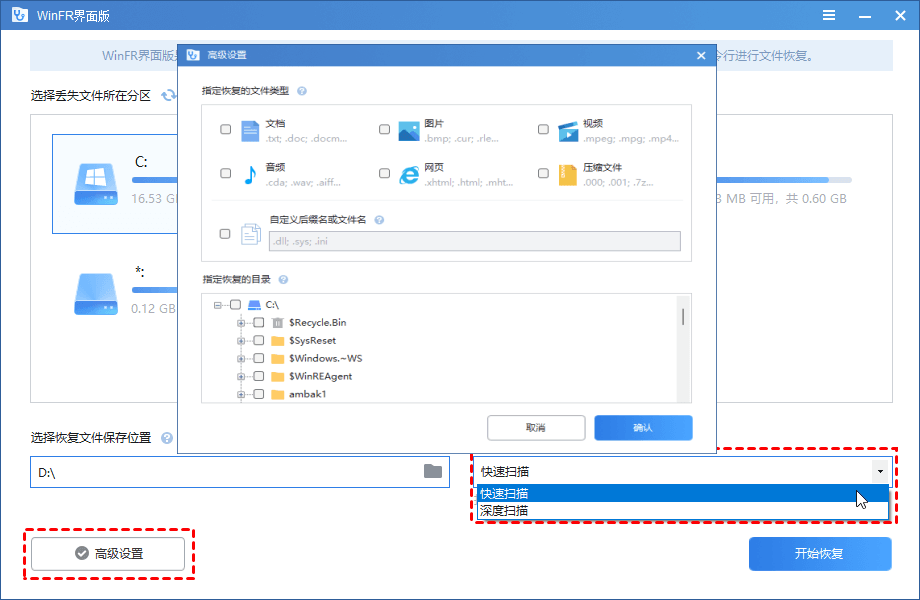The image size is (920, 600).
Task: Click the help icon beside 指定恢复的文件类型
Action: [x=302, y=91]
